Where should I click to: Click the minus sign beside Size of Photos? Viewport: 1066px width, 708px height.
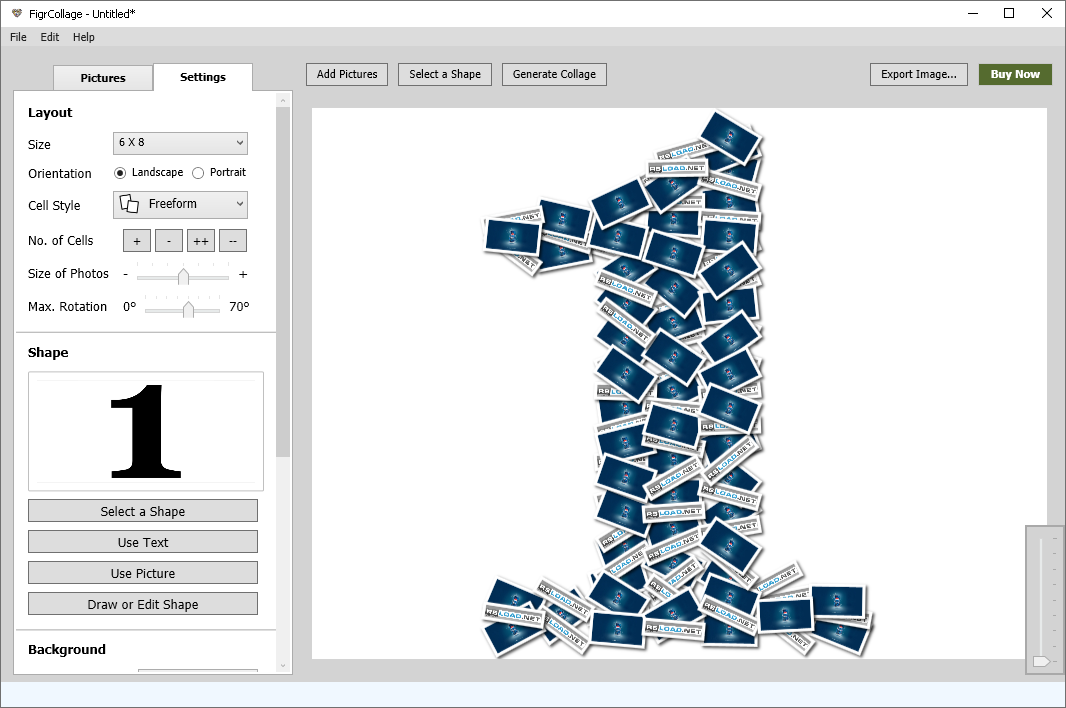click(x=125, y=274)
